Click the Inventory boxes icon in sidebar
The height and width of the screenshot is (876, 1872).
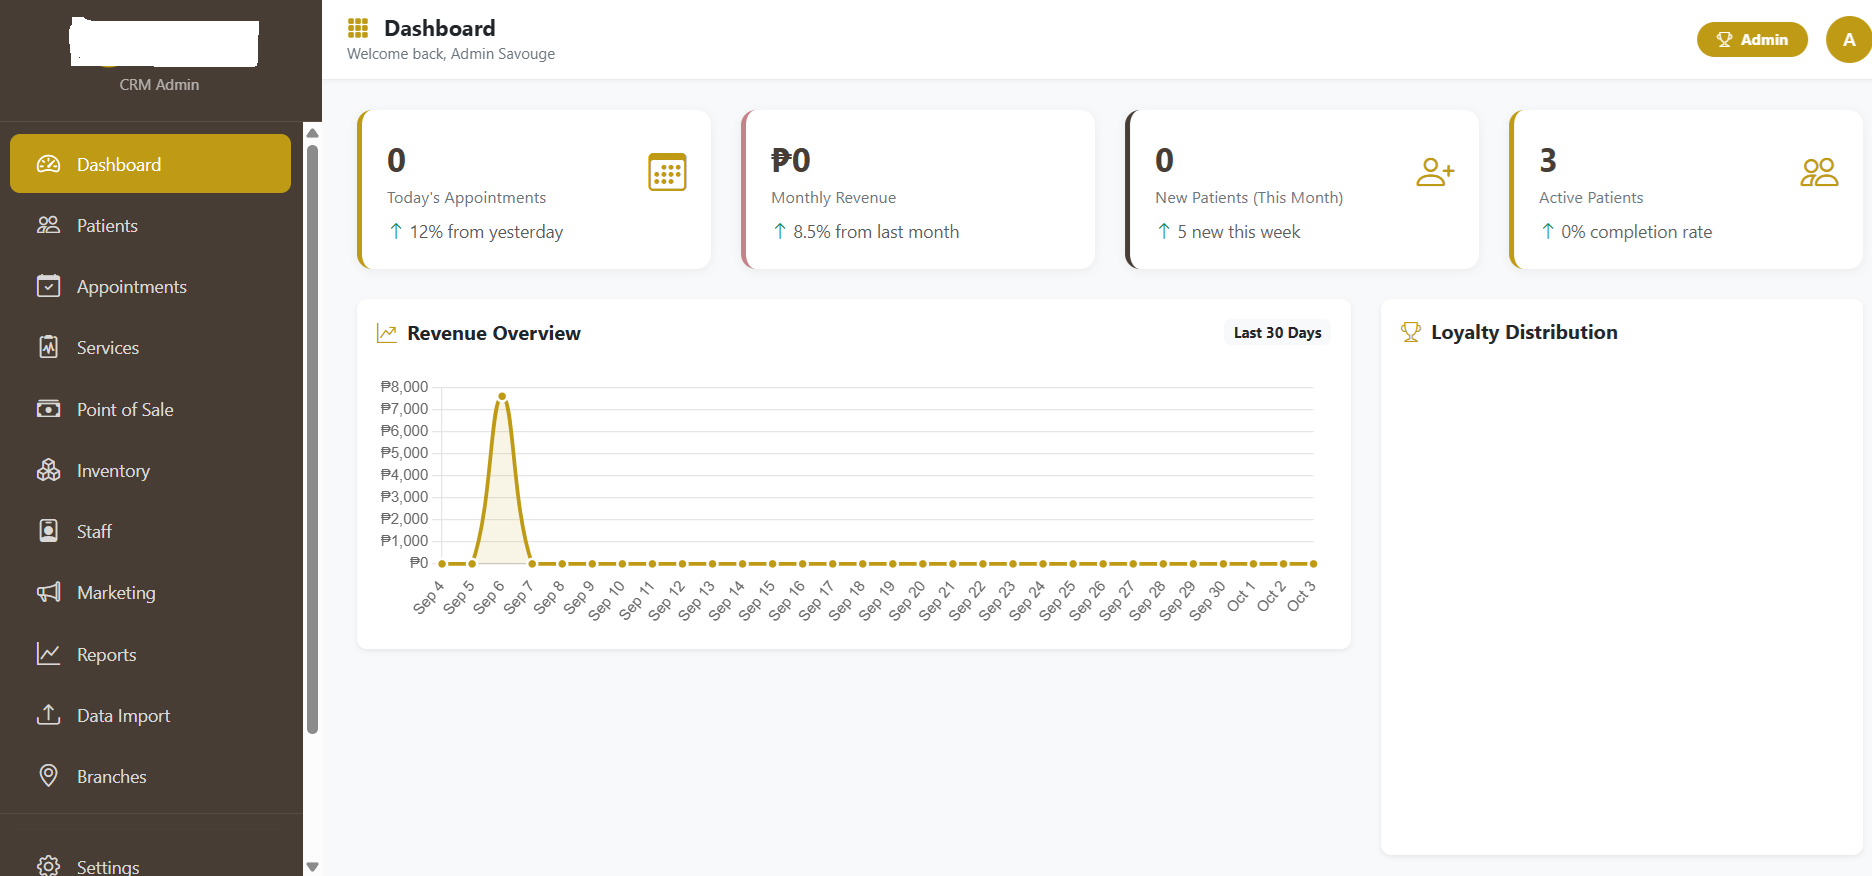48,470
